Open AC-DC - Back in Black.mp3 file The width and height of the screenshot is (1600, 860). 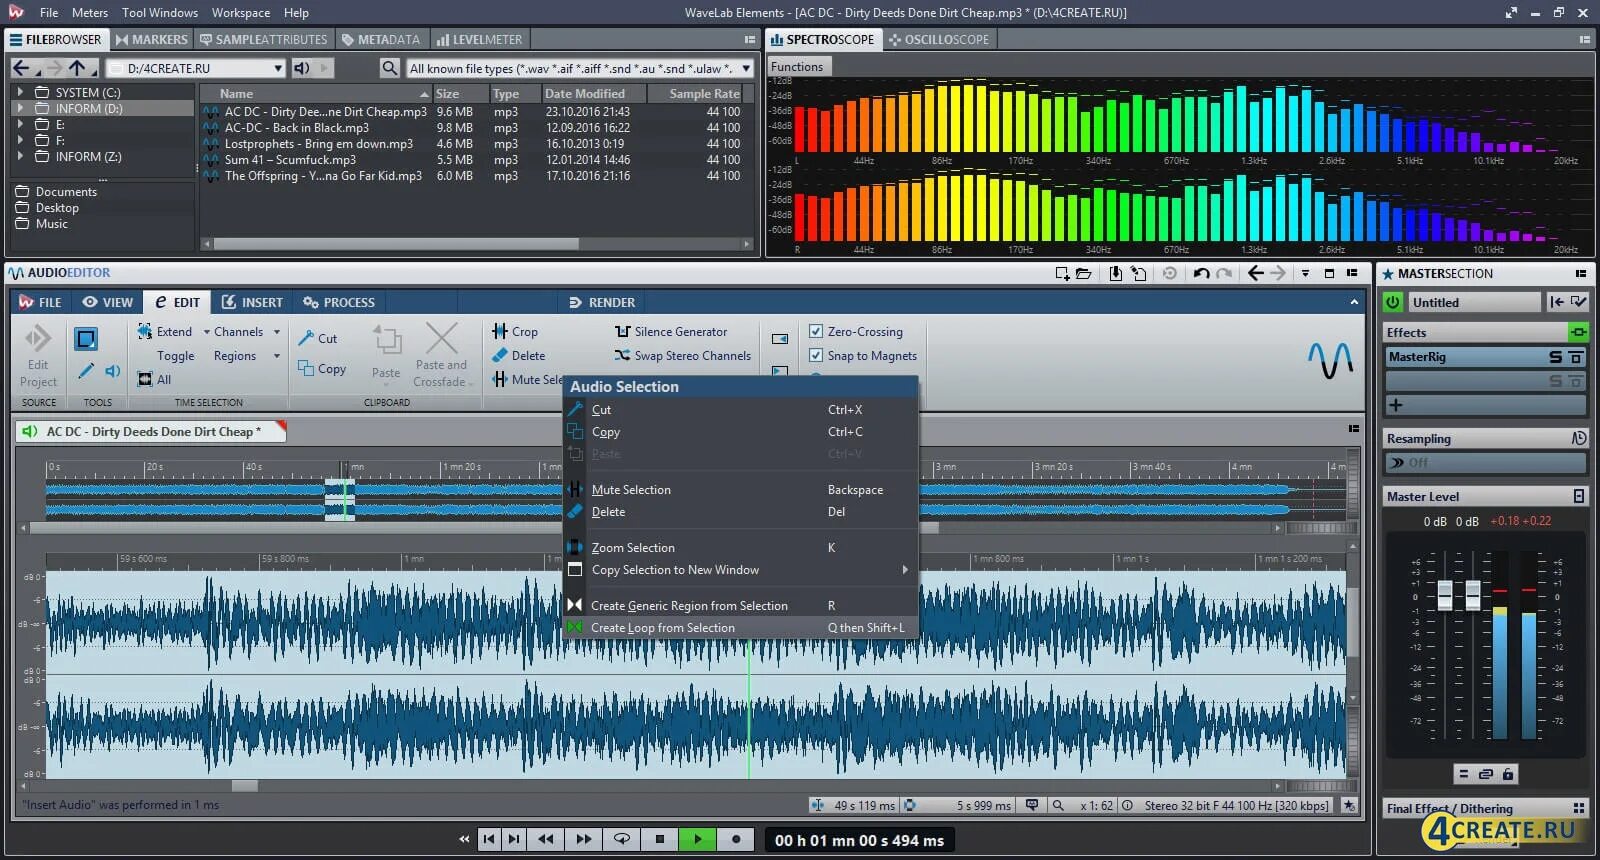296,128
